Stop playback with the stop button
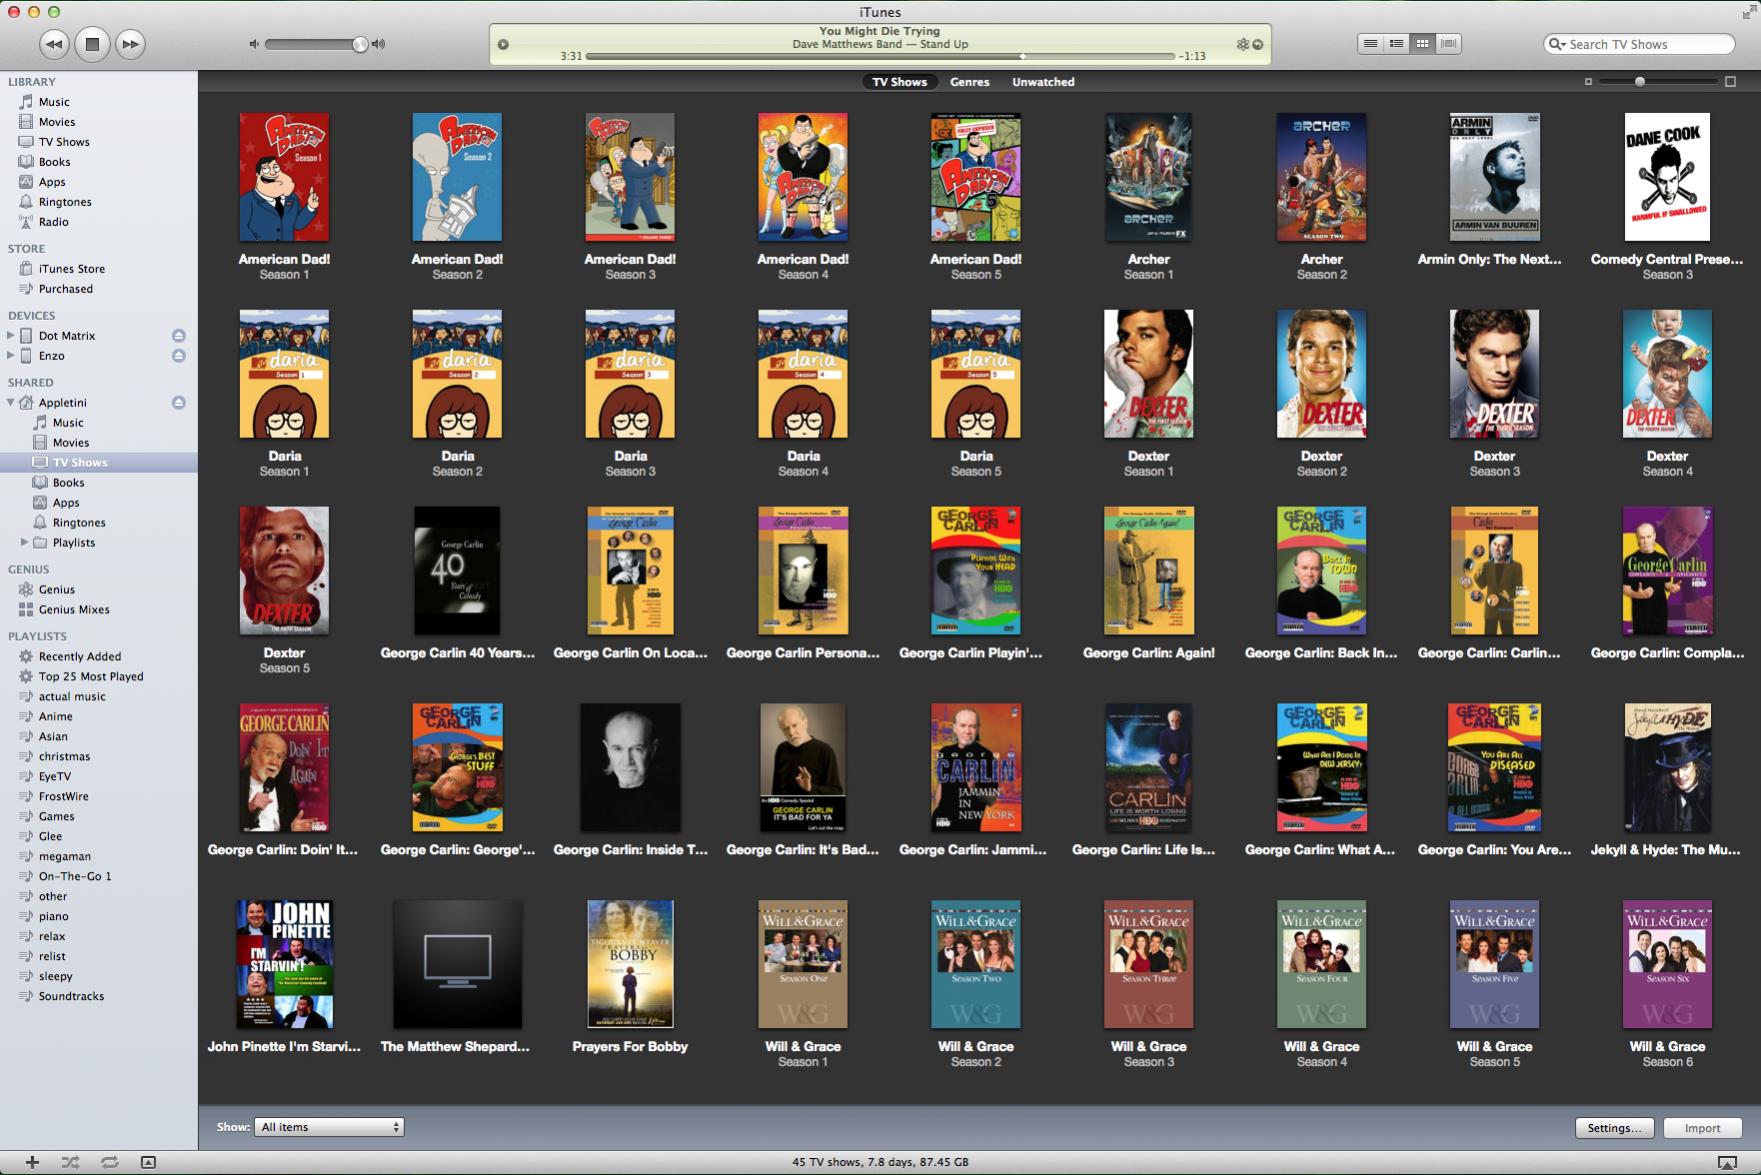Image resolution: width=1761 pixels, height=1175 pixels. pyautogui.click(x=92, y=44)
